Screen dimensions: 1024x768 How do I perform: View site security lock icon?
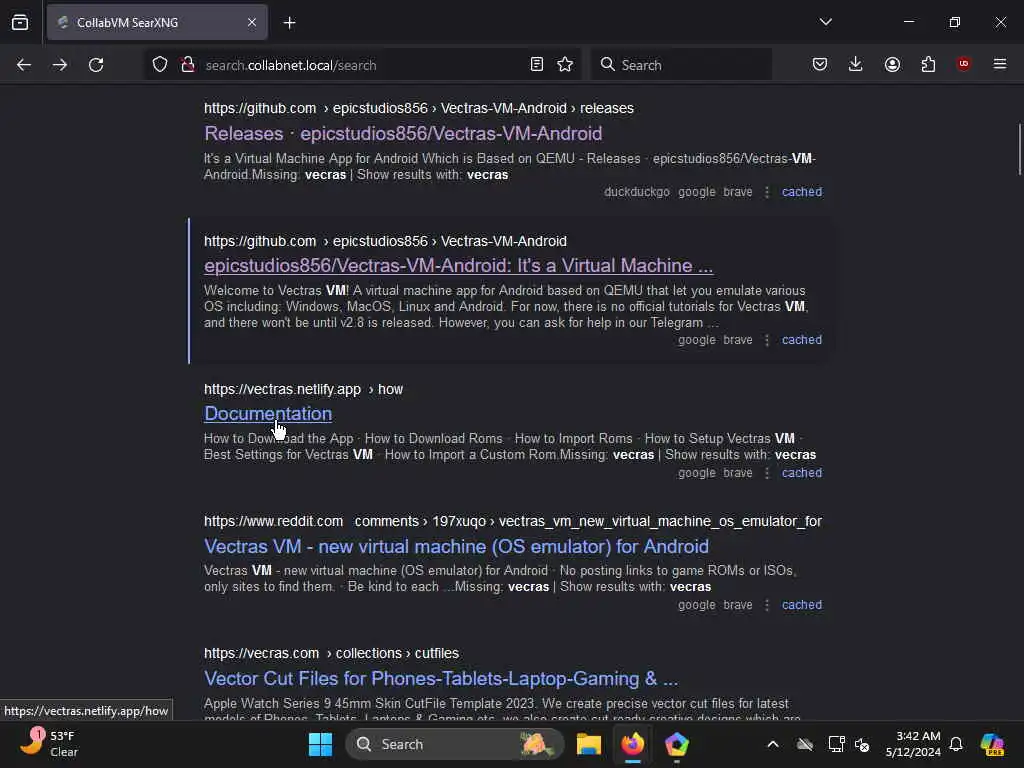(x=188, y=65)
